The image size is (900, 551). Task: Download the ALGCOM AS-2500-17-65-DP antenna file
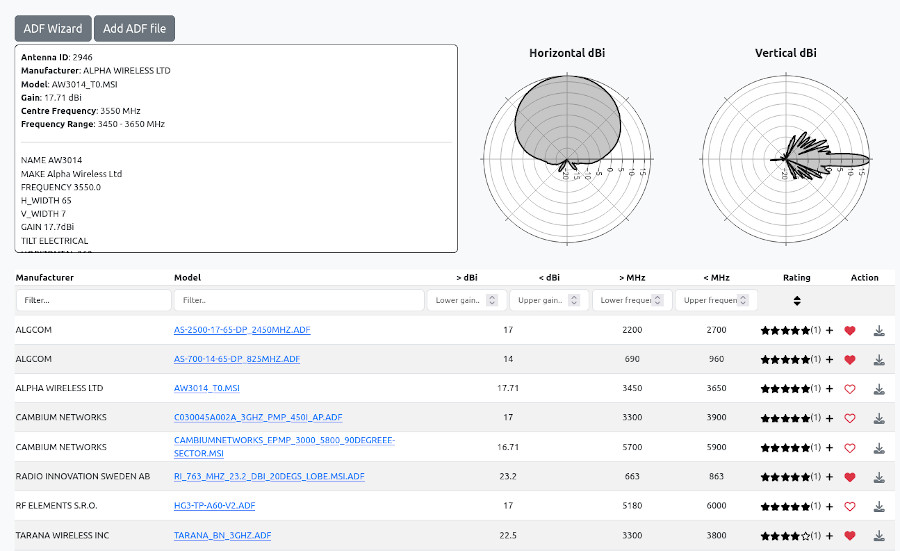coord(879,330)
